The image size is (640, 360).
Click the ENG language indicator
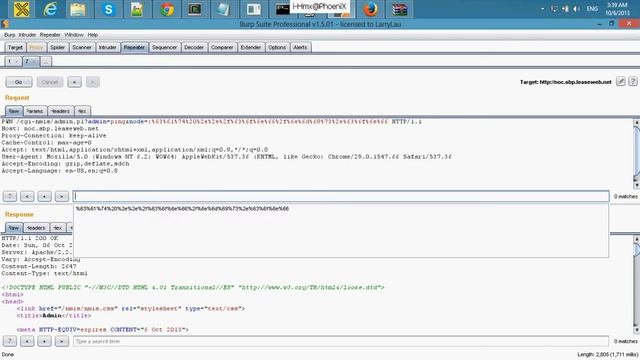[x=592, y=9]
